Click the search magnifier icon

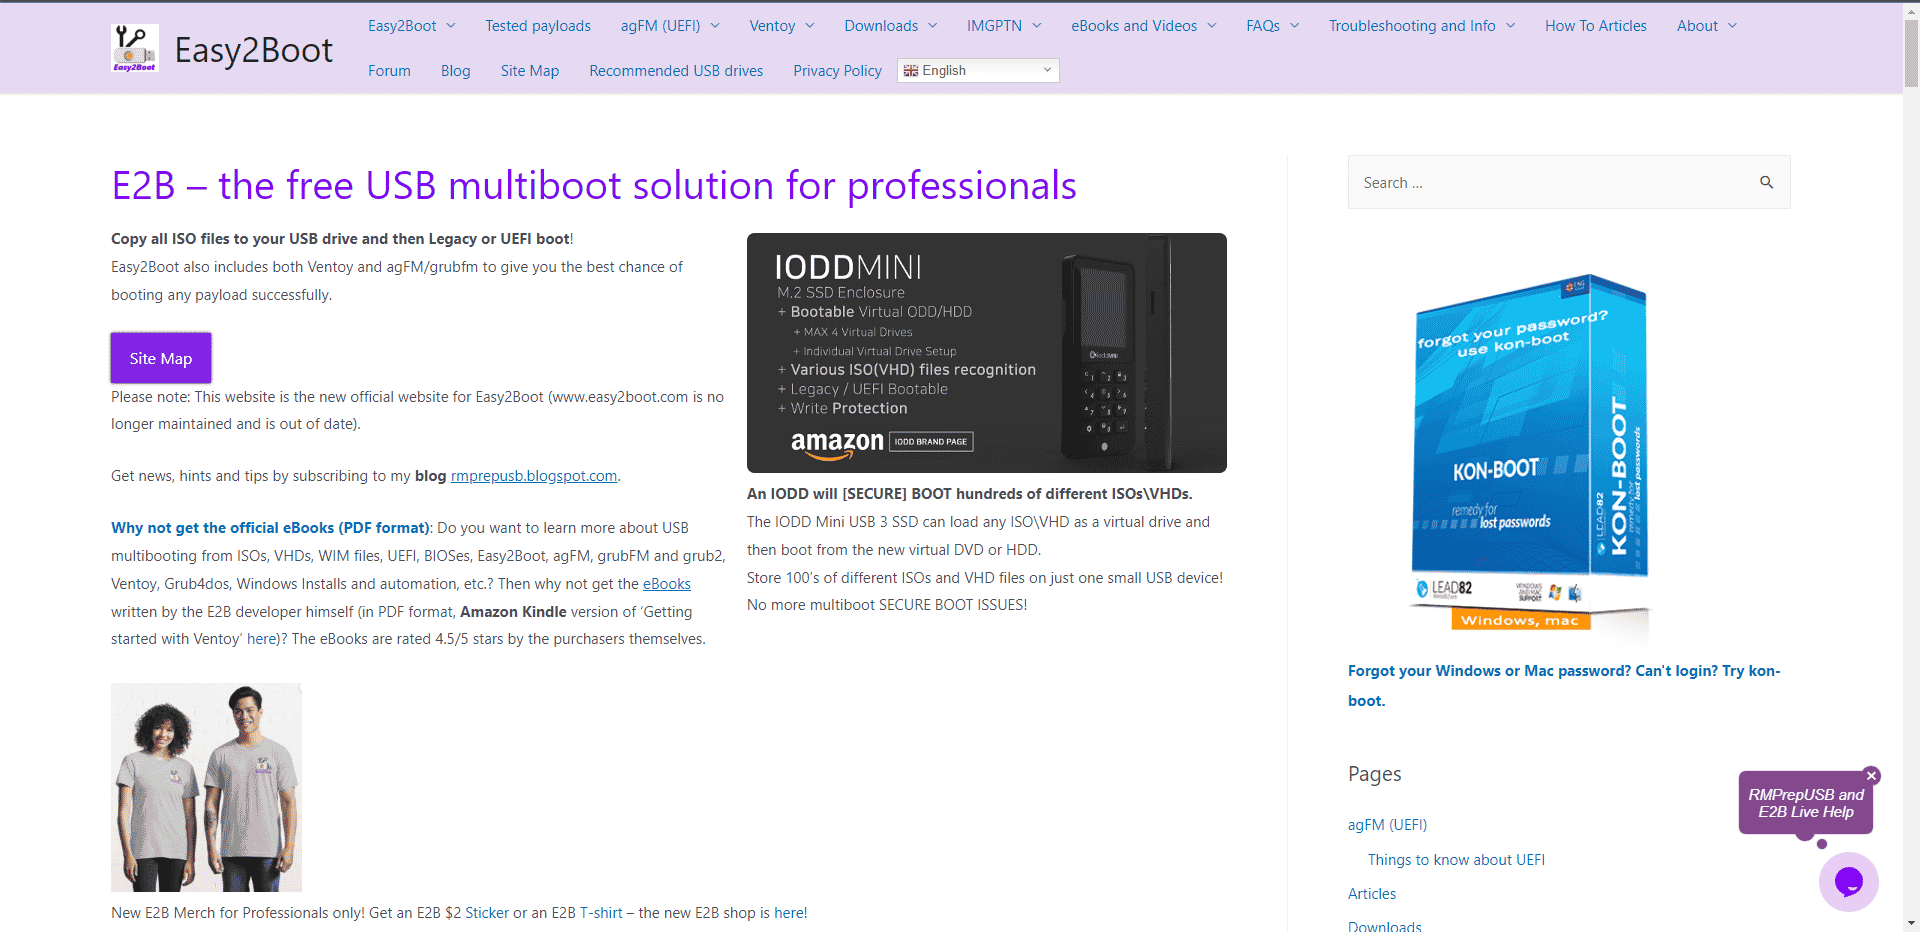pyautogui.click(x=1766, y=182)
